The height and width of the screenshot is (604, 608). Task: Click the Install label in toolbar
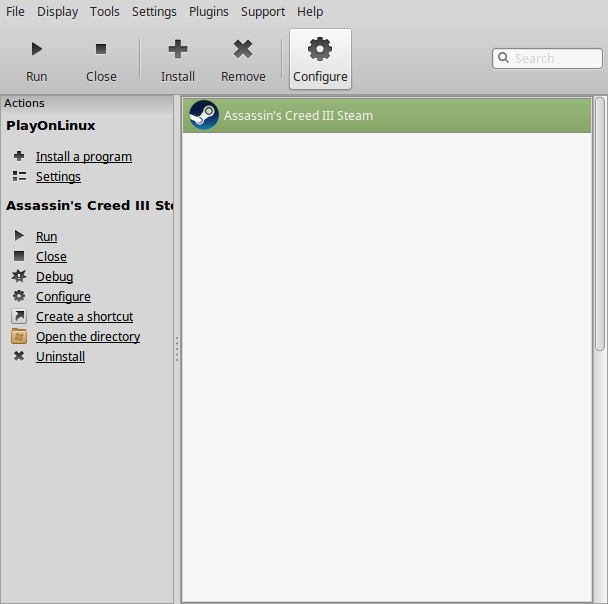pos(178,77)
